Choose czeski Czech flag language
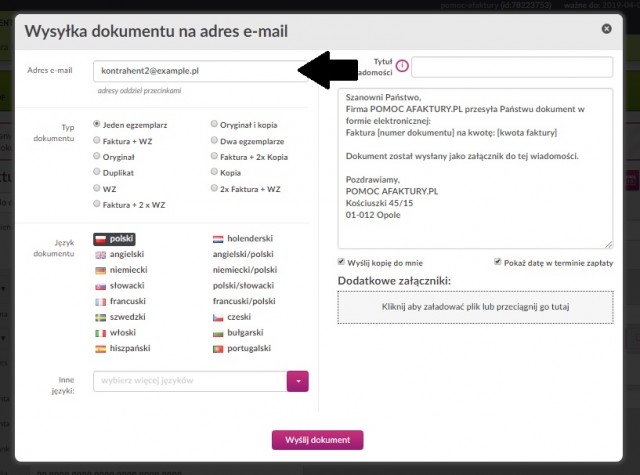640x475 pixels. (x=232, y=317)
